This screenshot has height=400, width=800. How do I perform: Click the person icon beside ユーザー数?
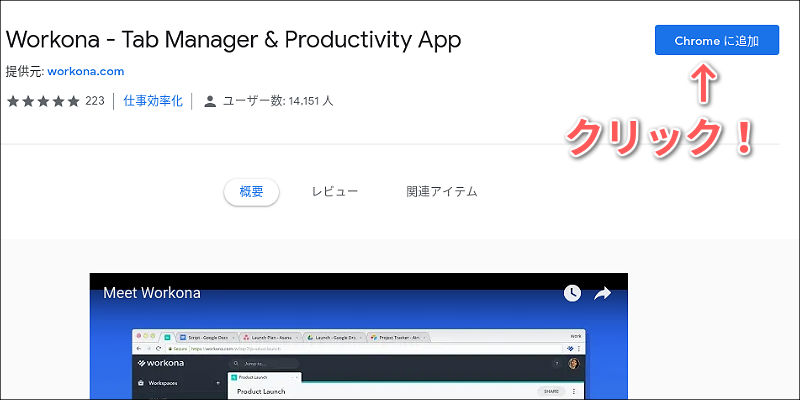point(210,101)
